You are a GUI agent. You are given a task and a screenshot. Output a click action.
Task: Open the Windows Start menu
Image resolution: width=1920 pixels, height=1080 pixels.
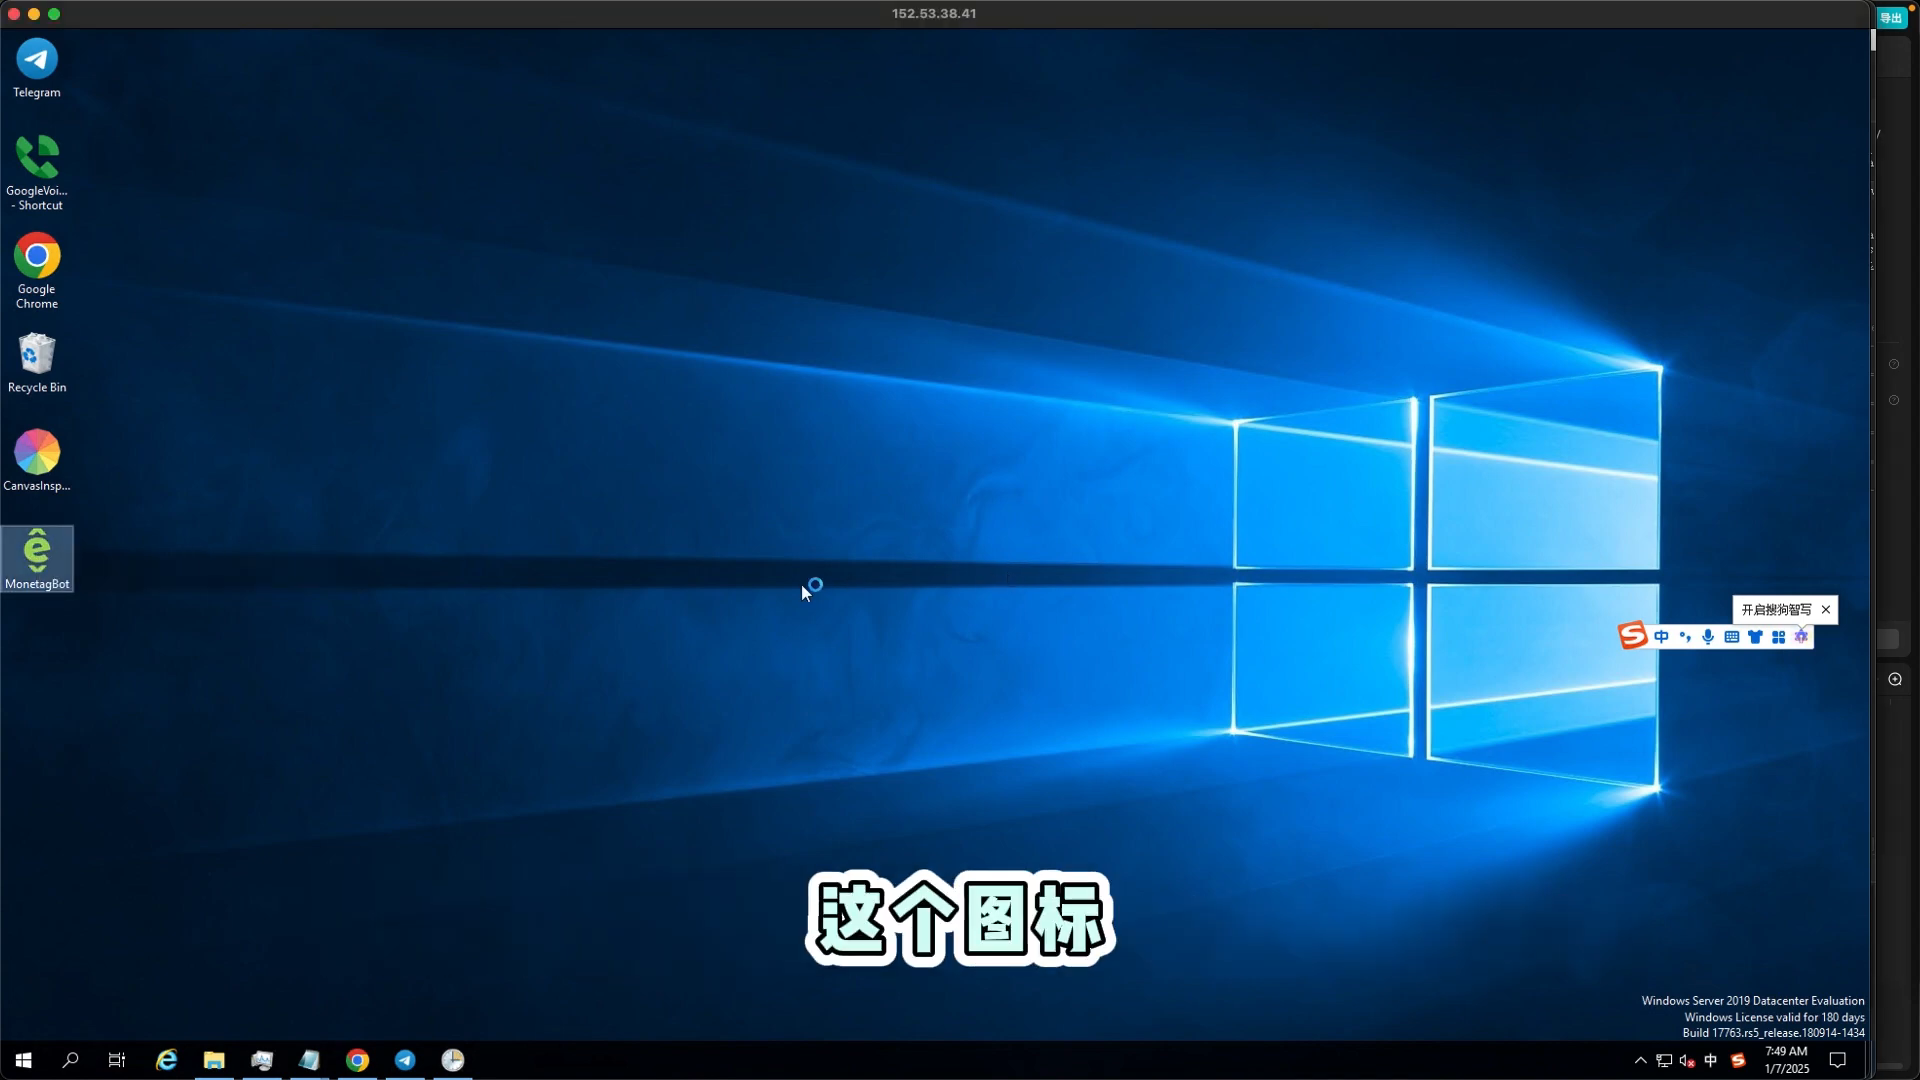tap(24, 1060)
